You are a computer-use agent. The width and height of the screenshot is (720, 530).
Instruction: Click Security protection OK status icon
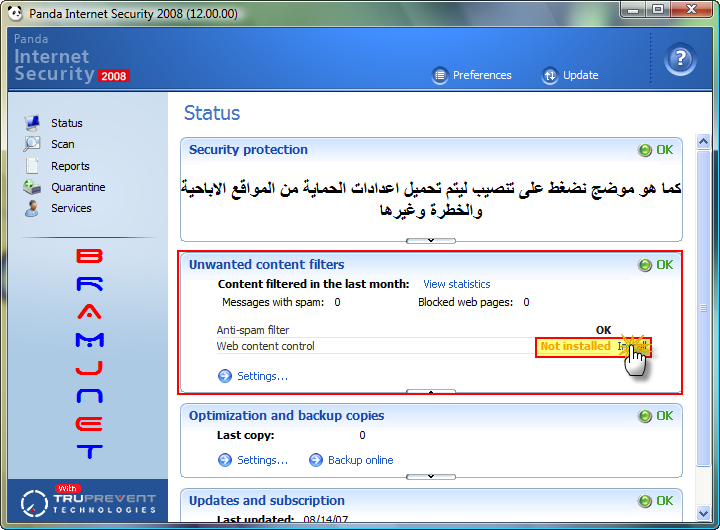pos(645,150)
